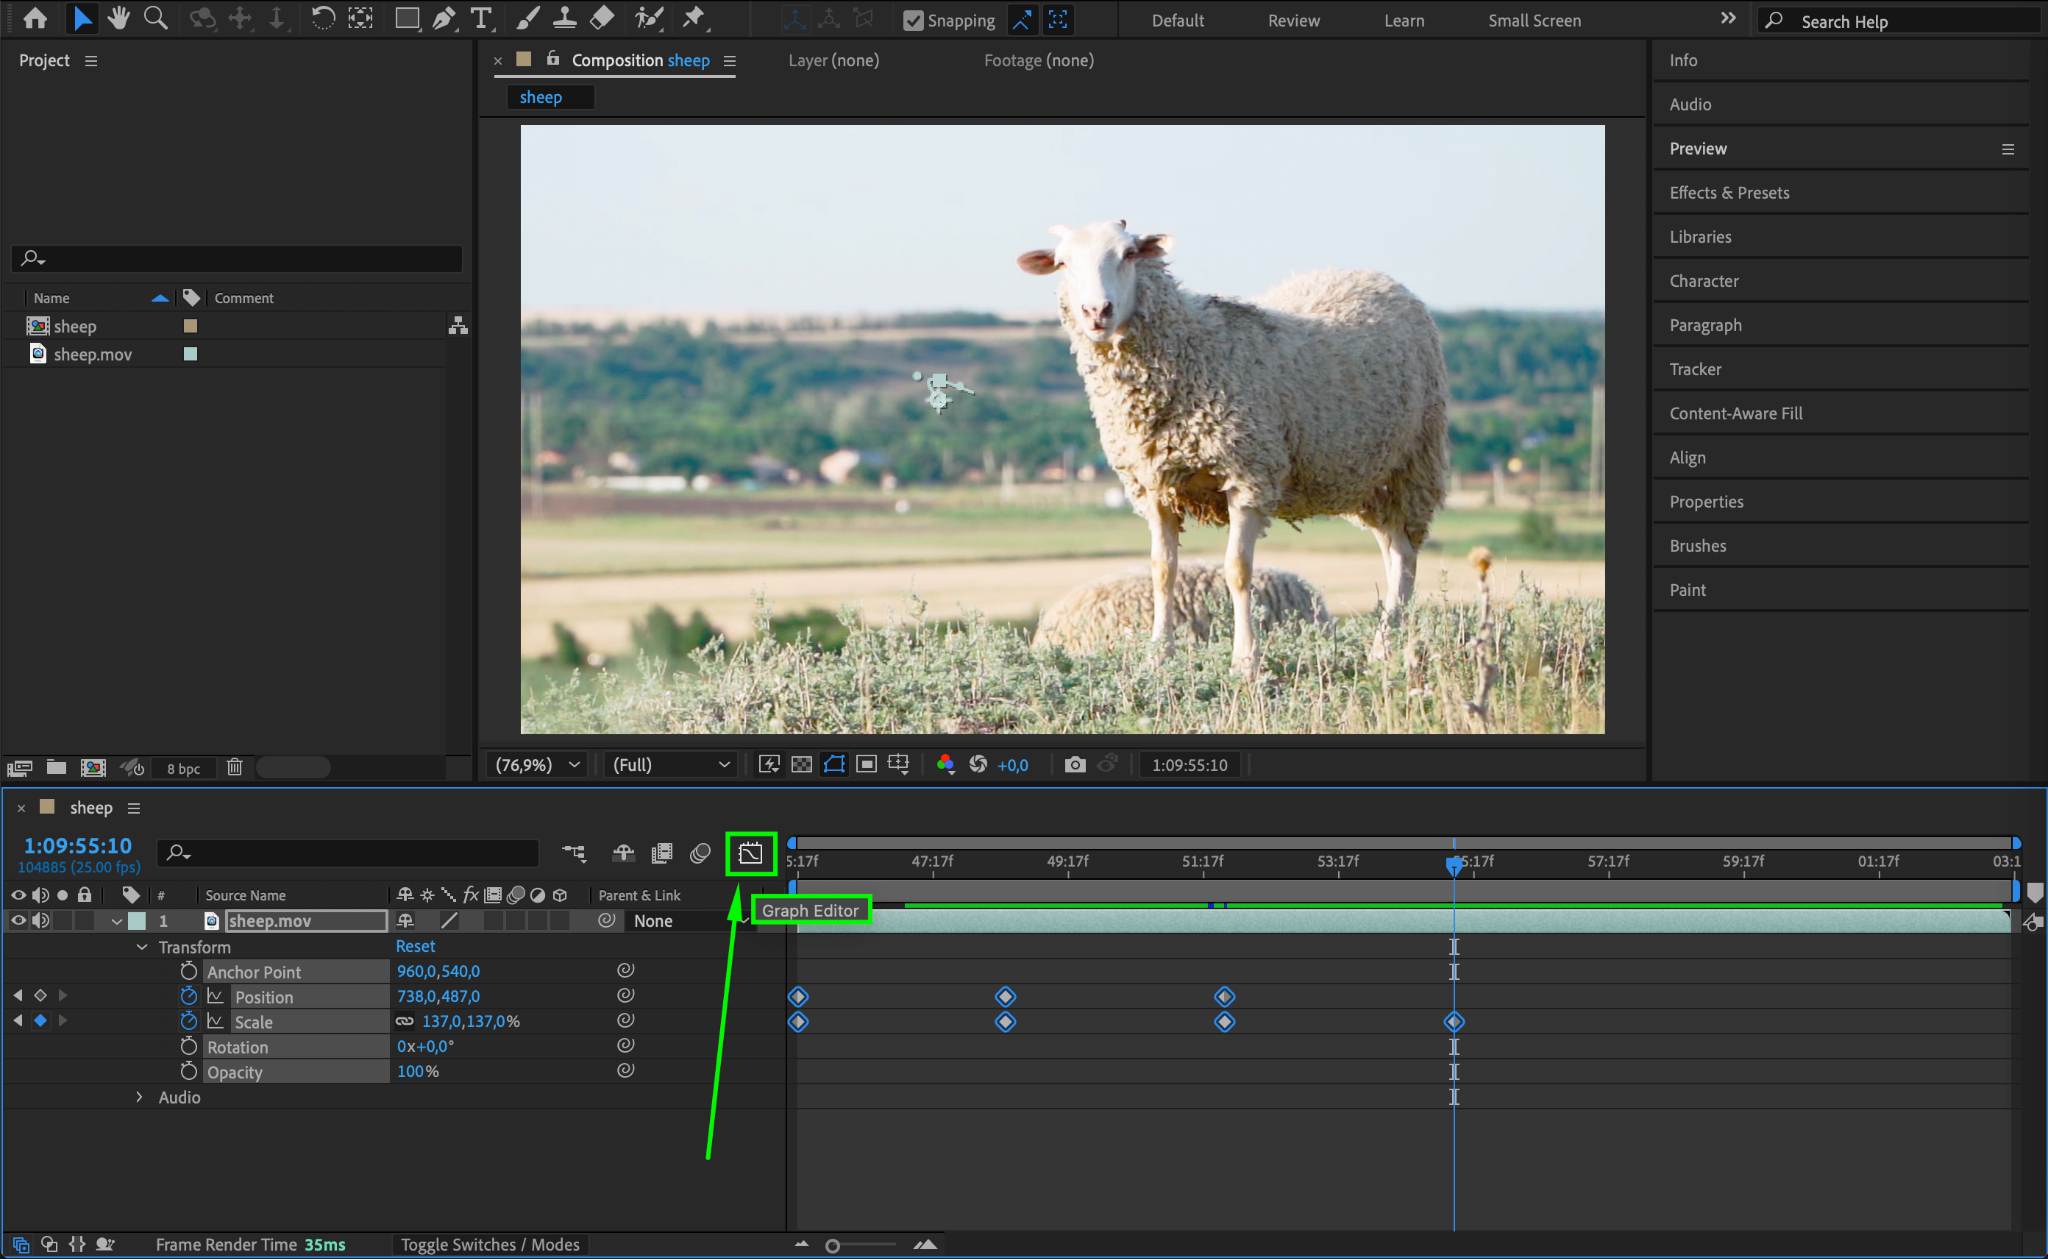Delete selected item with trash icon

234,767
